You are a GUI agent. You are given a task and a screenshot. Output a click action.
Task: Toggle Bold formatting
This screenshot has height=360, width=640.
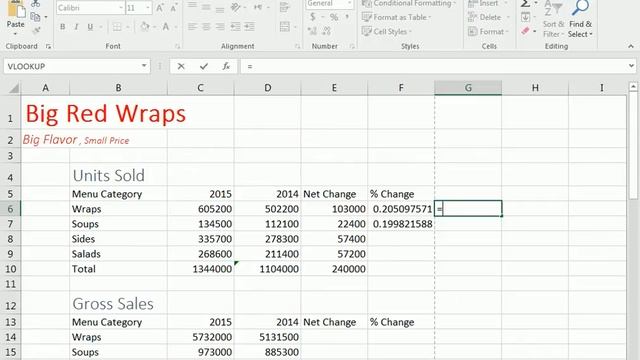point(62,27)
